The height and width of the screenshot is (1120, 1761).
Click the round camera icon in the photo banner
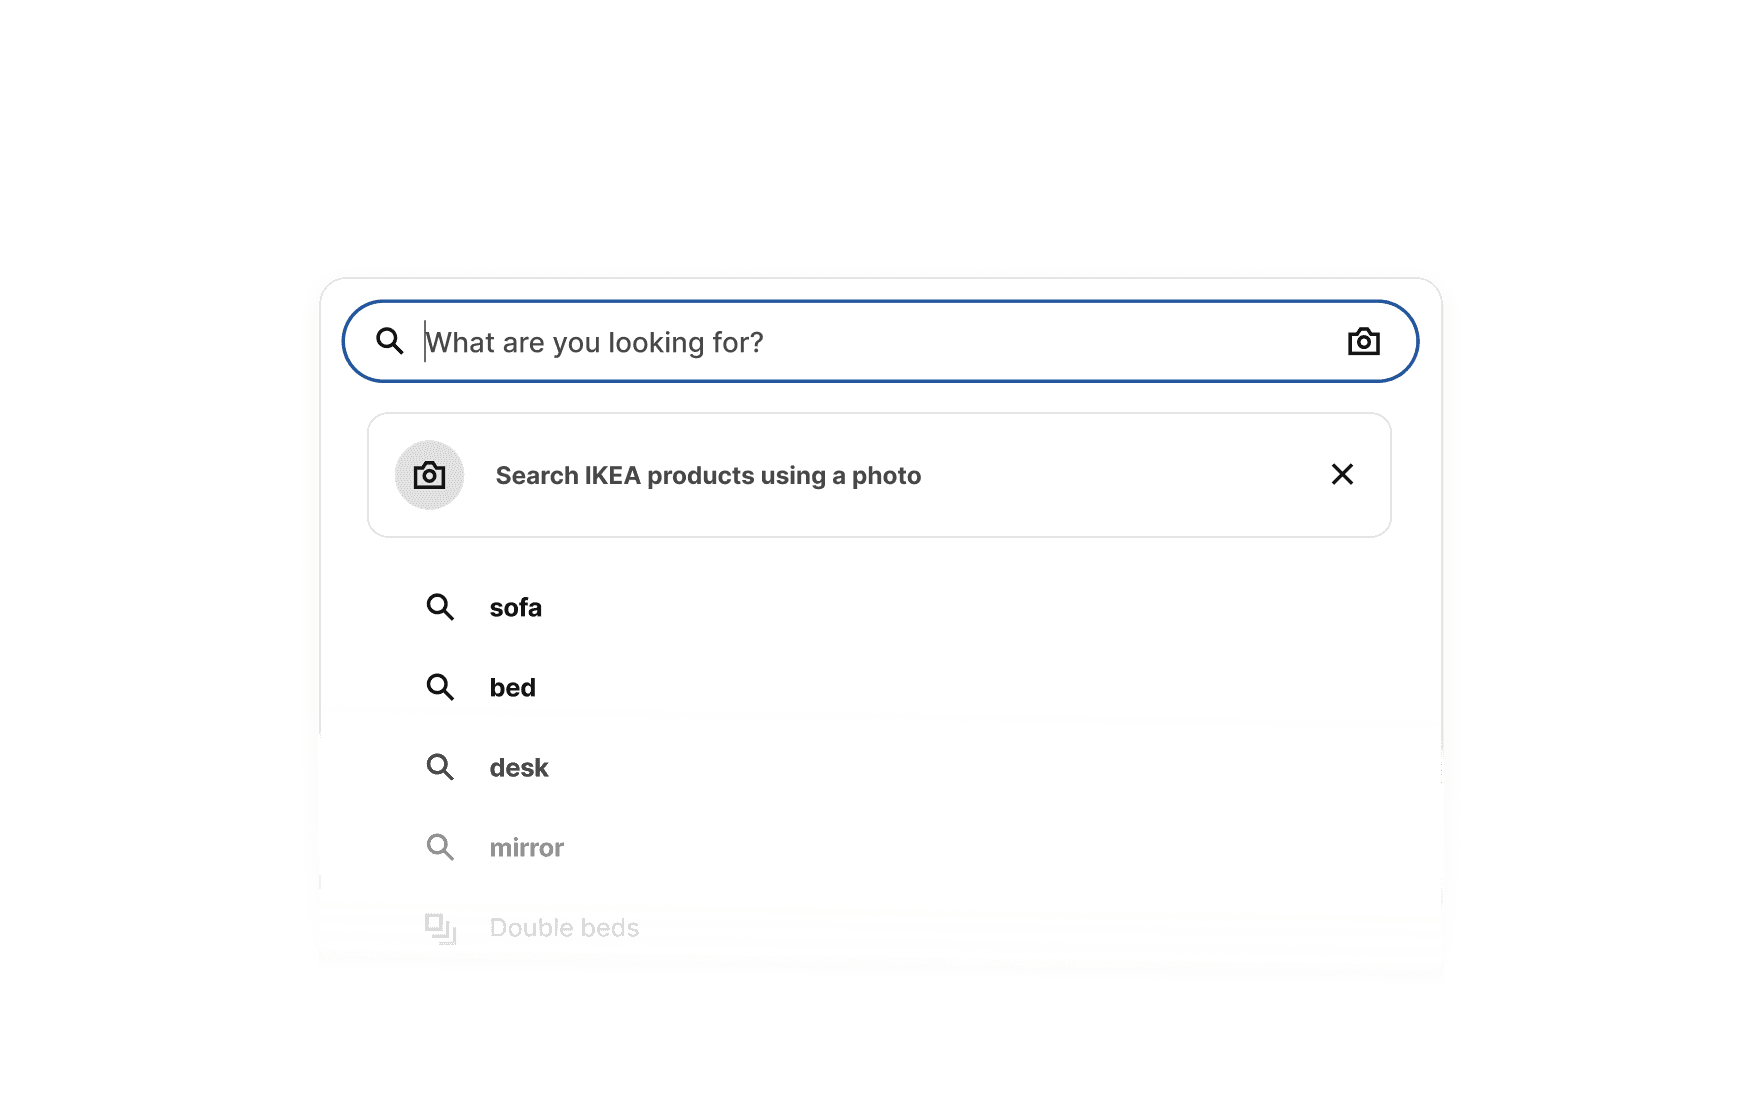coord(430,475)
